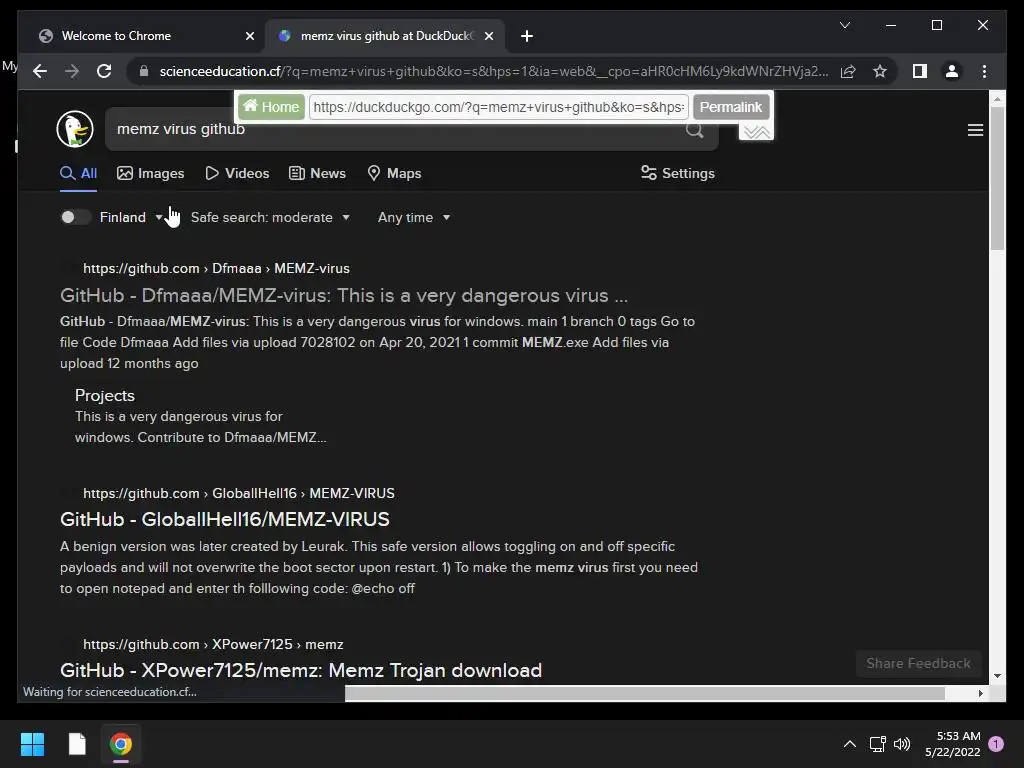1024x768 pixels.
Task: Click the Chrome address bar URL
Action: [x=494, y=71]
